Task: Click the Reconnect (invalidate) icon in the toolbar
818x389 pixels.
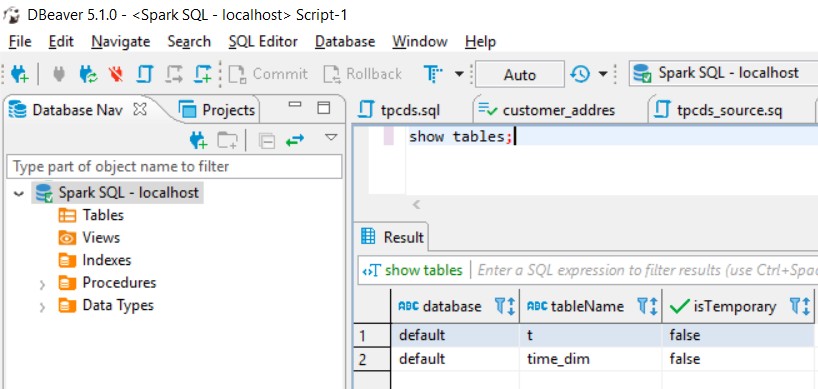Action: click(x=88, y=75)
